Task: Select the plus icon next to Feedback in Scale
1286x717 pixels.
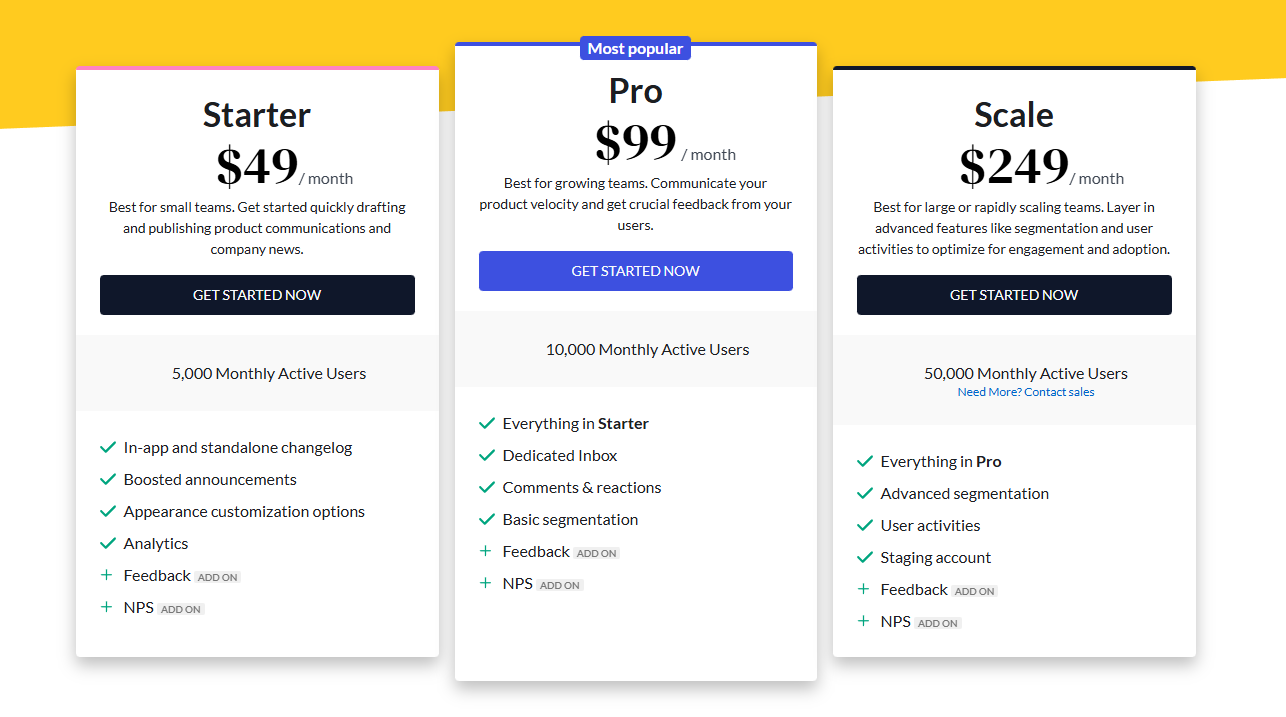Action: point(865,589)
